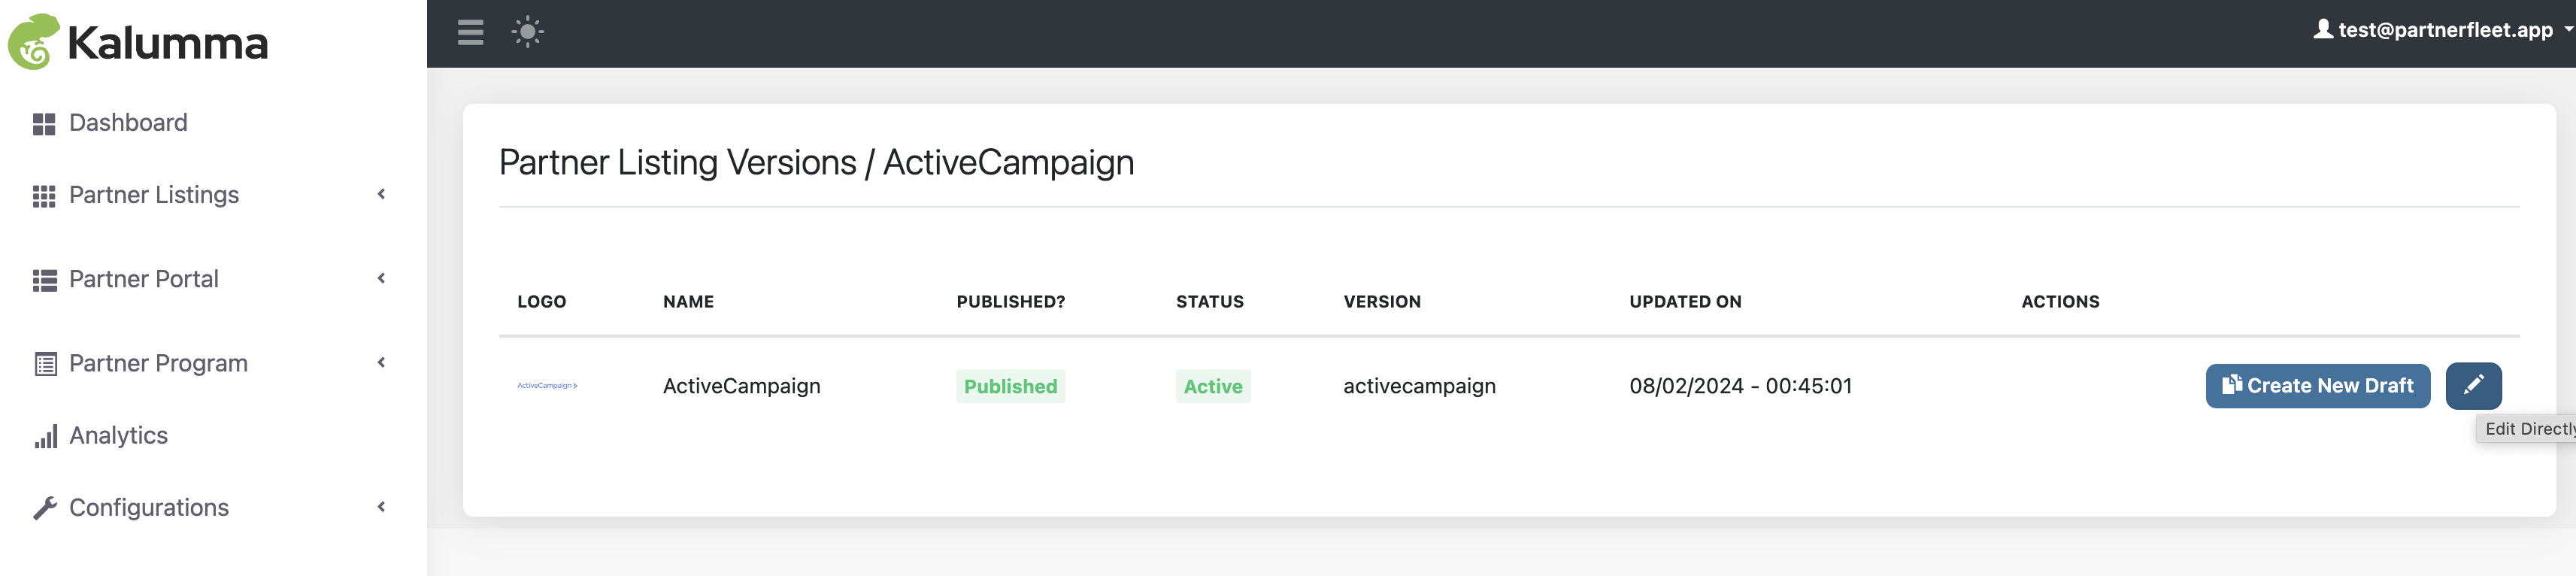Click the Configurations wrench icon
Image resolution: width=2576 pixels, height=576 pixels.
pyautogui.click(x=45, y=508)
